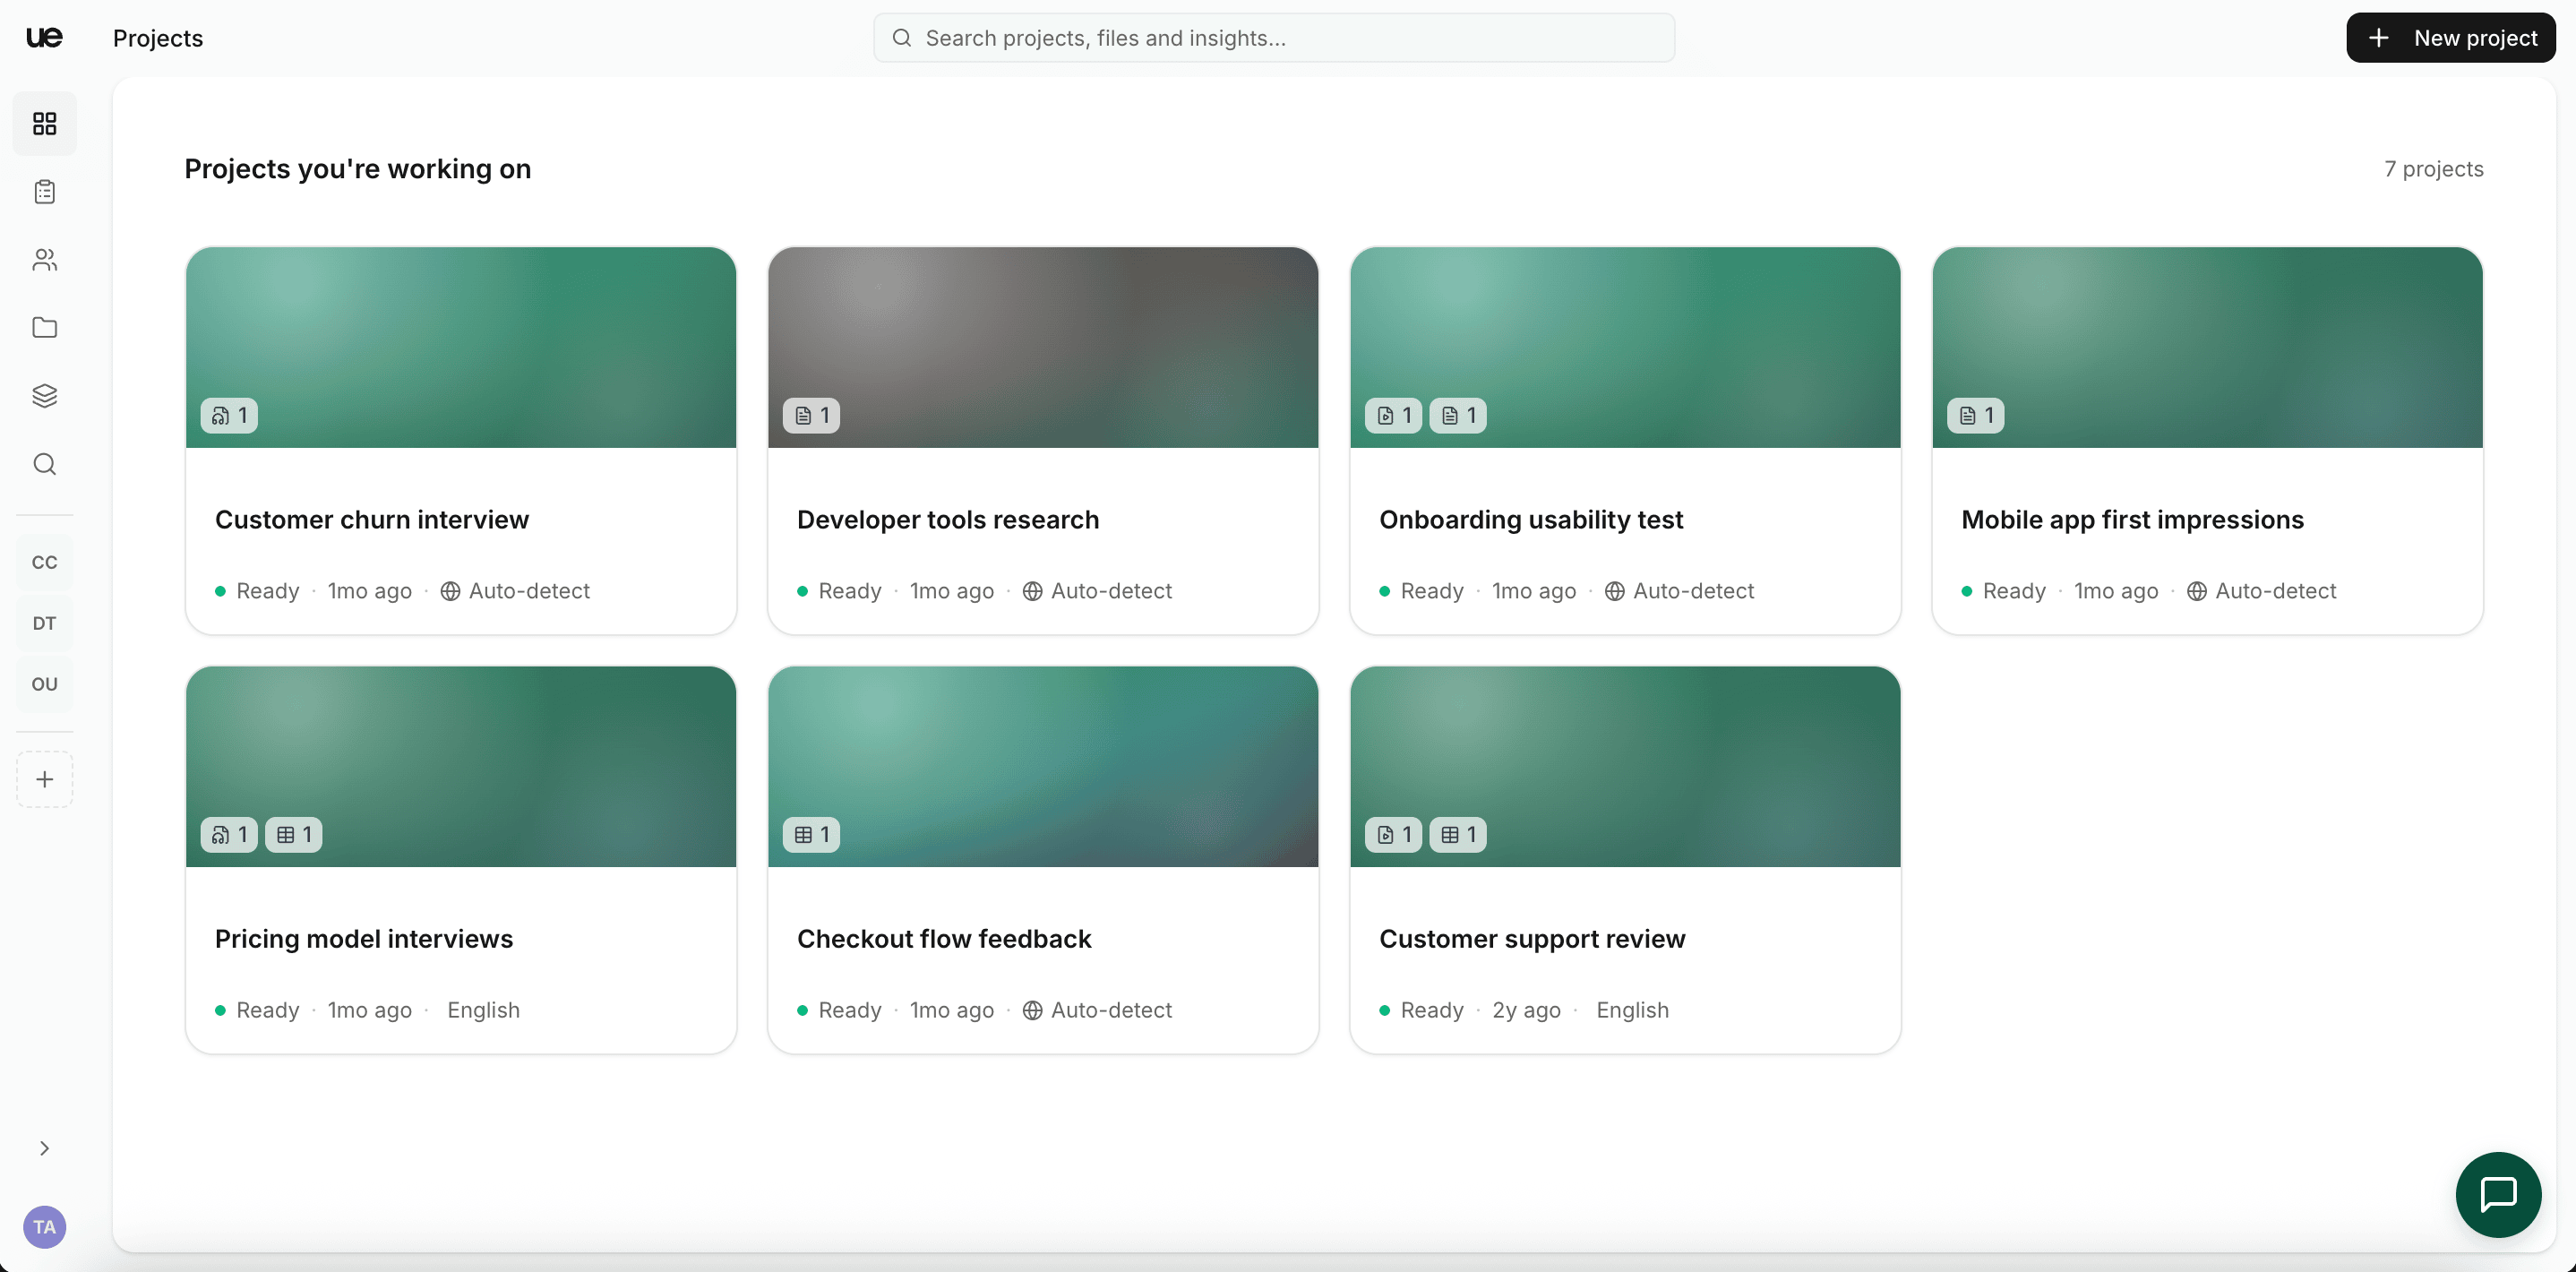Click table badge on Checkout flow feedback card
Screen dimensions: 2576x1272
(811, 834)
